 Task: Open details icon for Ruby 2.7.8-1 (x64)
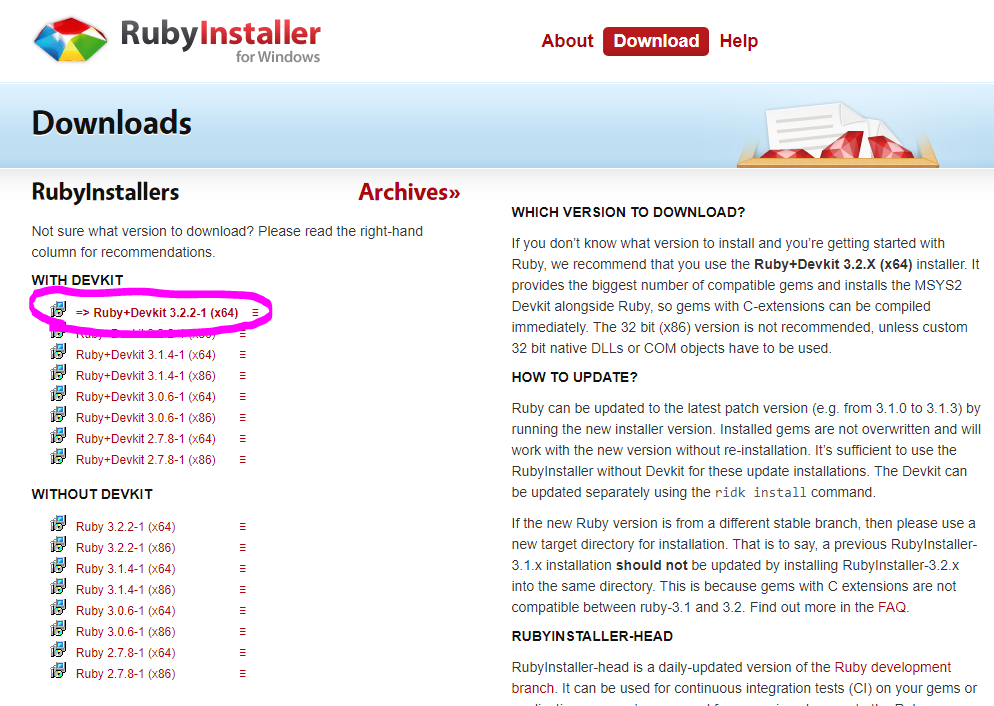242,652
